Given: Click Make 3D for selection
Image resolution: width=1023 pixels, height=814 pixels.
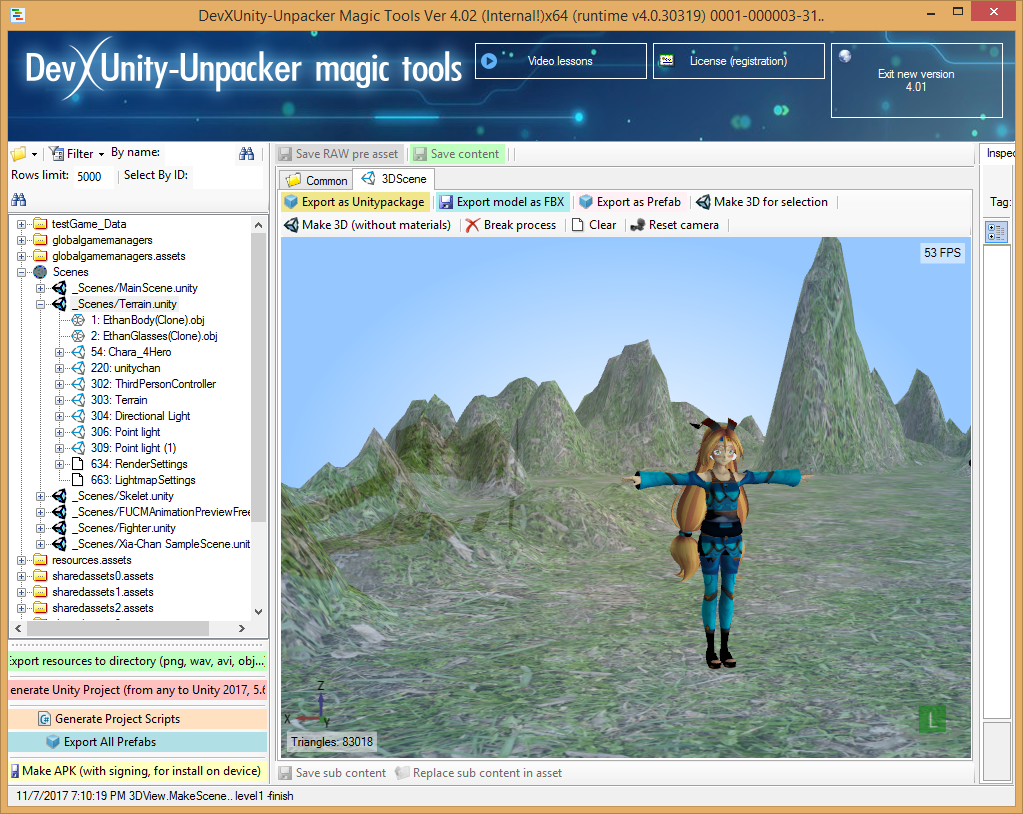Looking at the screenshot, I should tap(762, 202).
